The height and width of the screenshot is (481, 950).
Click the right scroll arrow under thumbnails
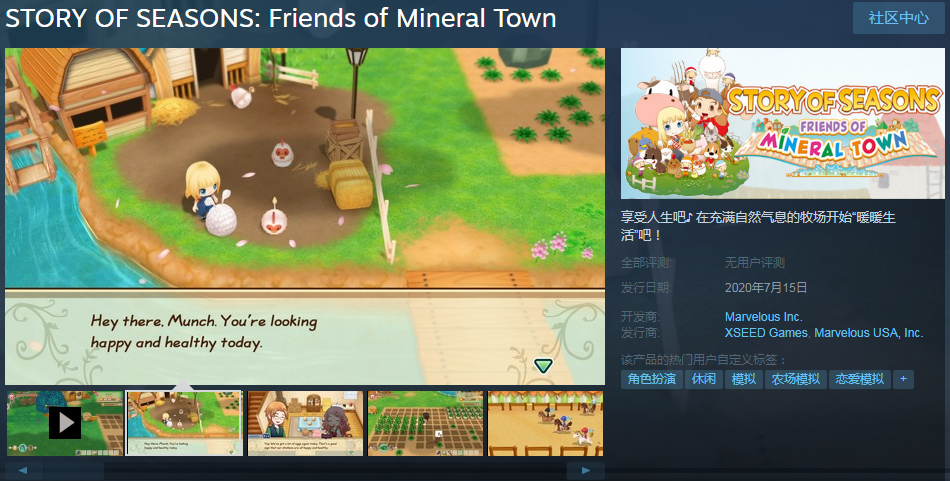585,471
